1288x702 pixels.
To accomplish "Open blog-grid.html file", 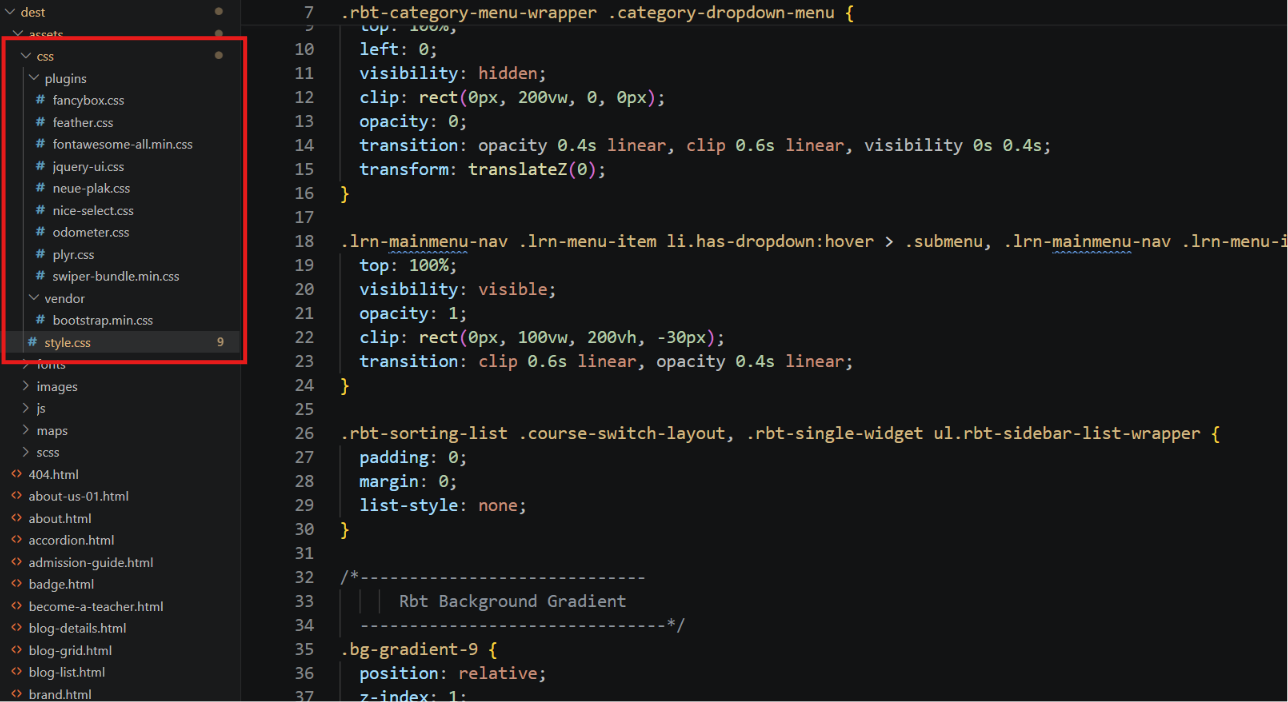I will click(70, 650).
